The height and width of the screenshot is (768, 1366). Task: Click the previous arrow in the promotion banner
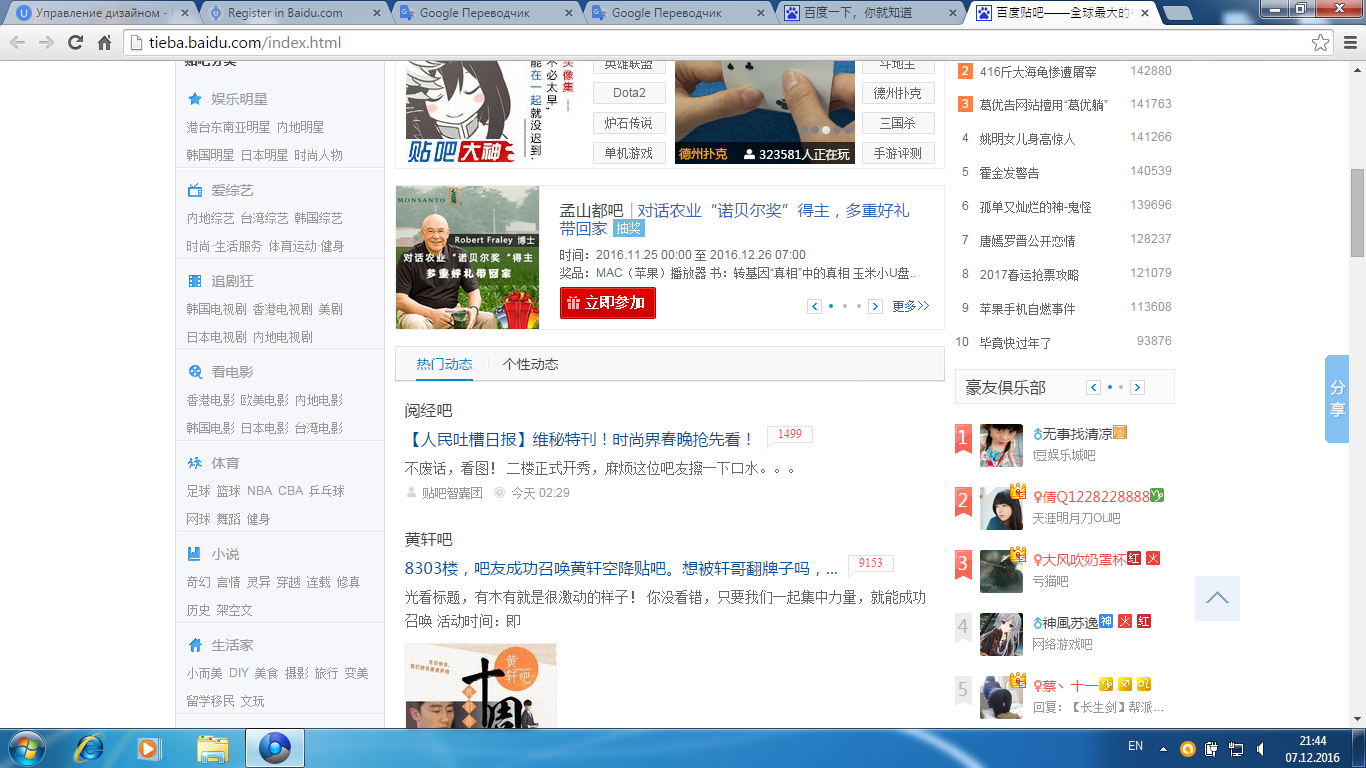(x=815, y=306)
